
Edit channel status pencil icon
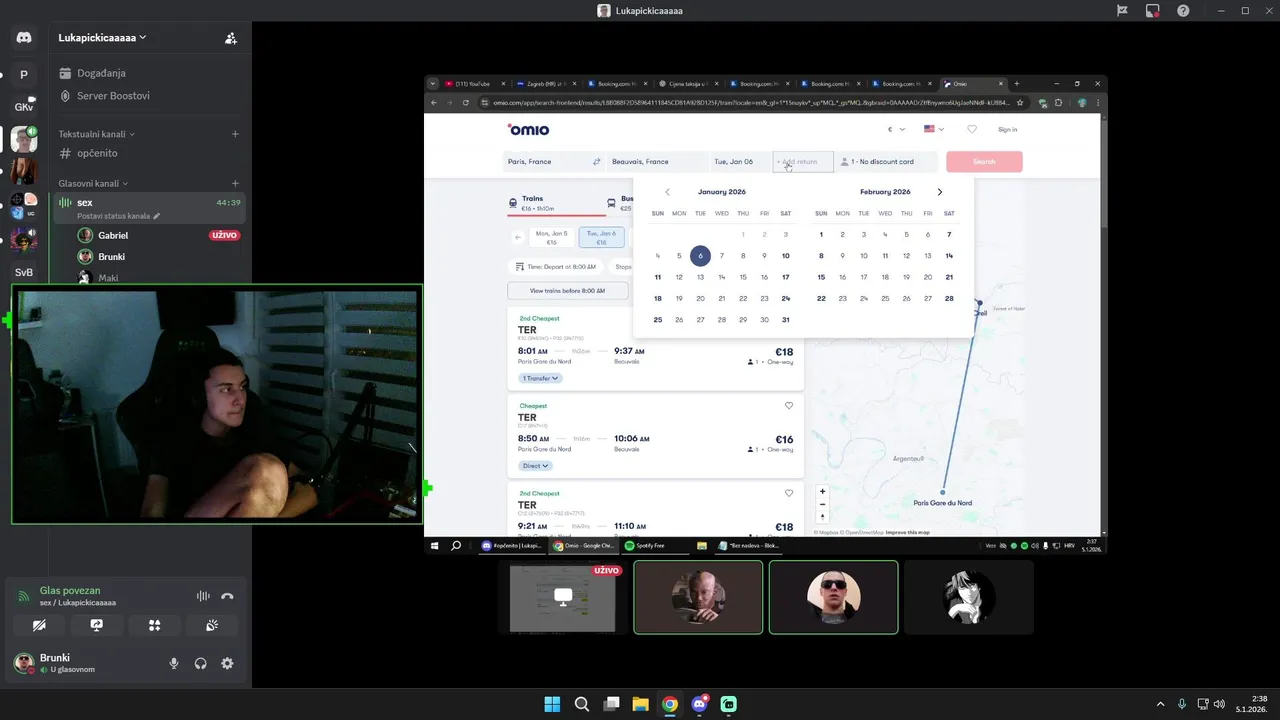pyautogui.click(x=156, y=216)
